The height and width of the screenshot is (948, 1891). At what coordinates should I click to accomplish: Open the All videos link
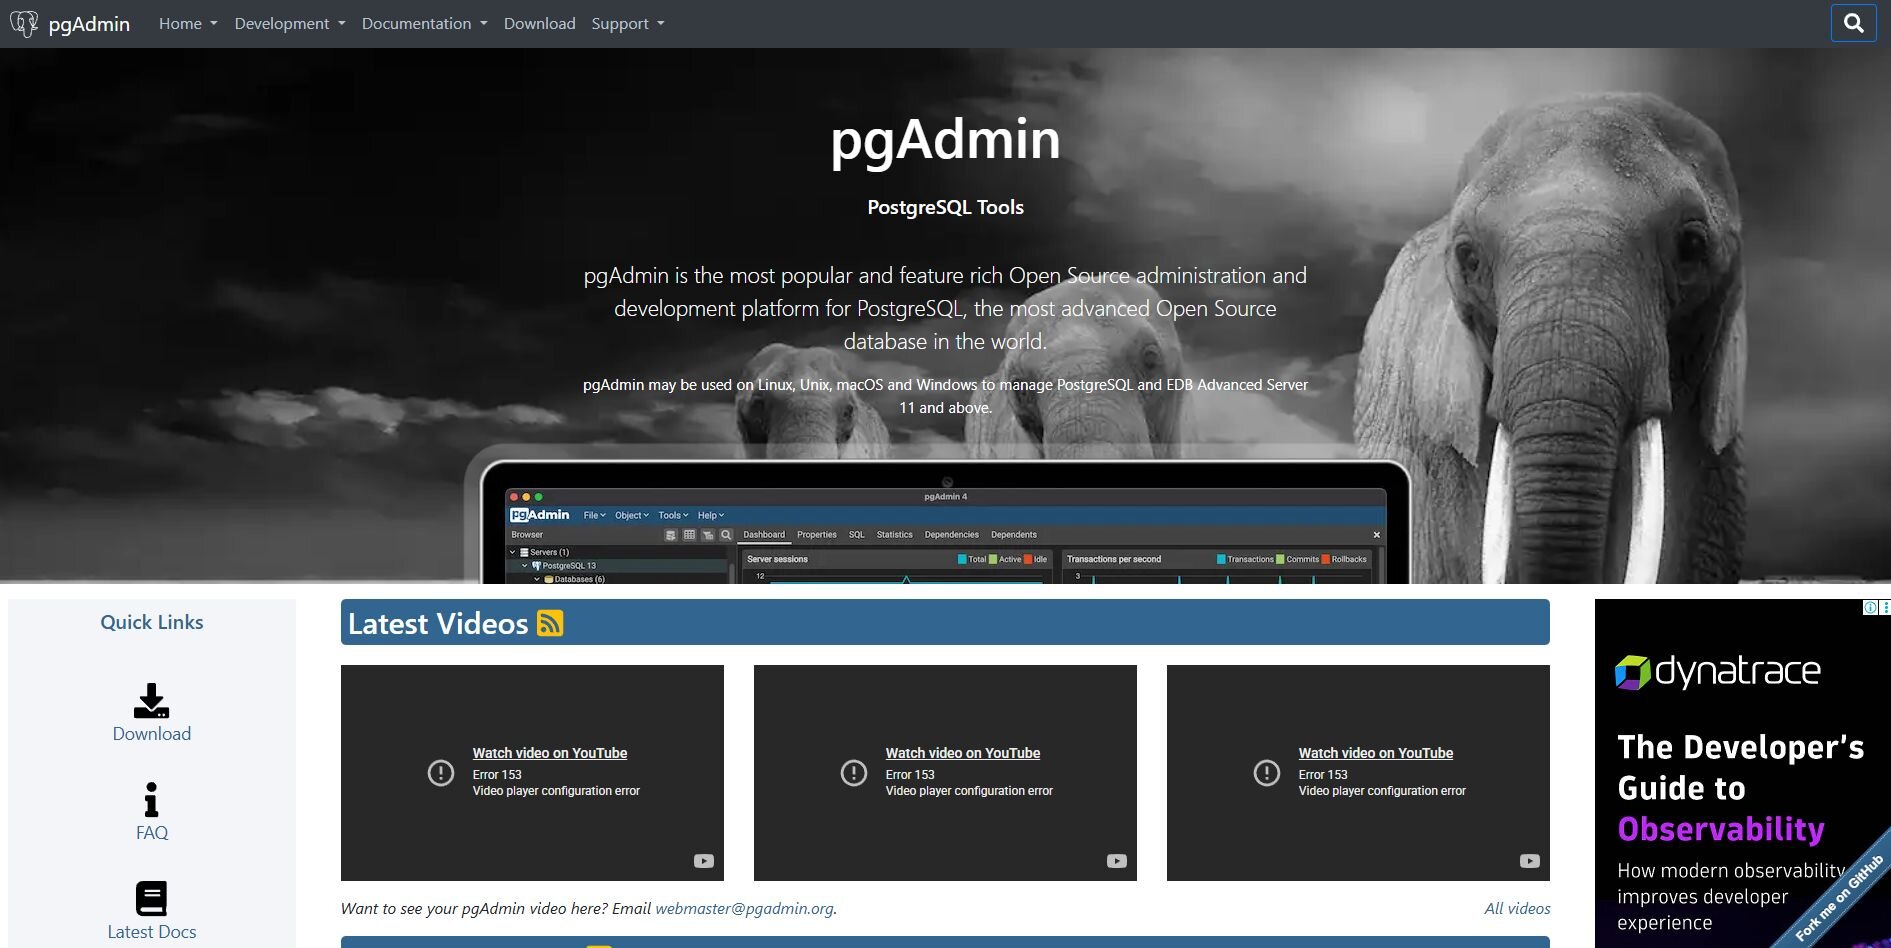pyautogui.click(x=1517, y=908)
